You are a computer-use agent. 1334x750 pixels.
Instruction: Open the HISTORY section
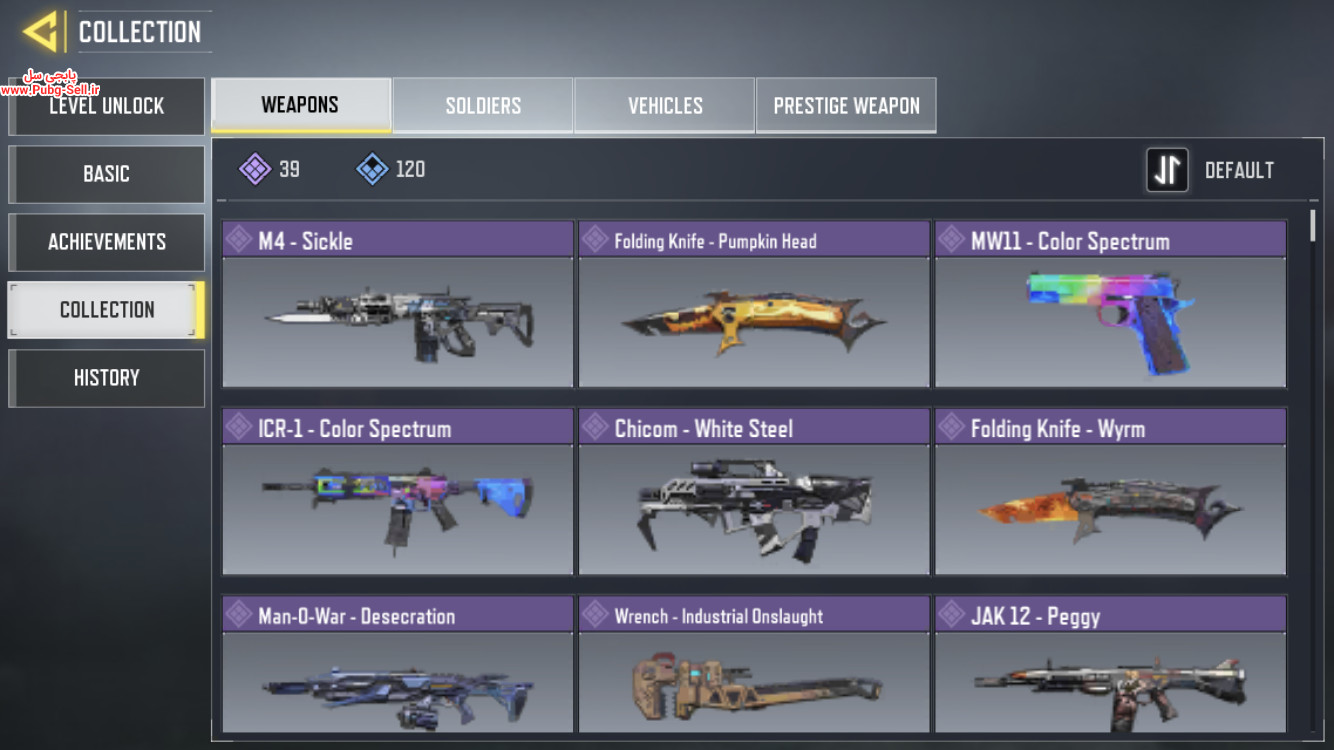[106, 378]
